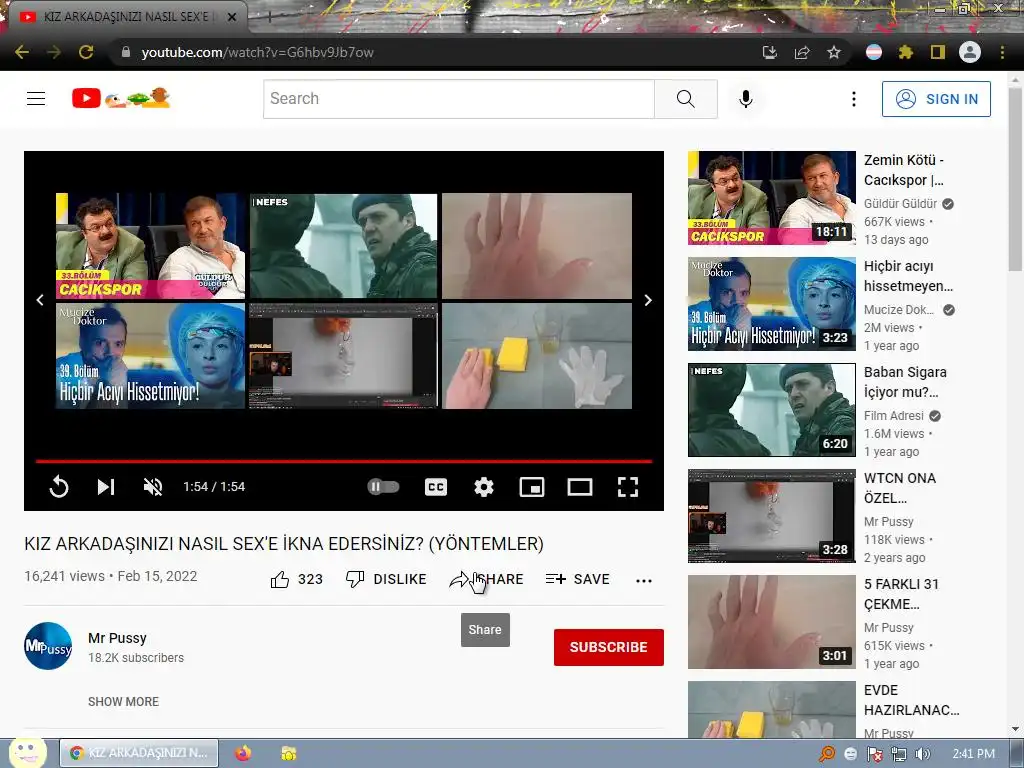The image size is (1024, 768).
Task: Toggle the autoplay switch
Action: pyautogui.click(x=383, y=487)
